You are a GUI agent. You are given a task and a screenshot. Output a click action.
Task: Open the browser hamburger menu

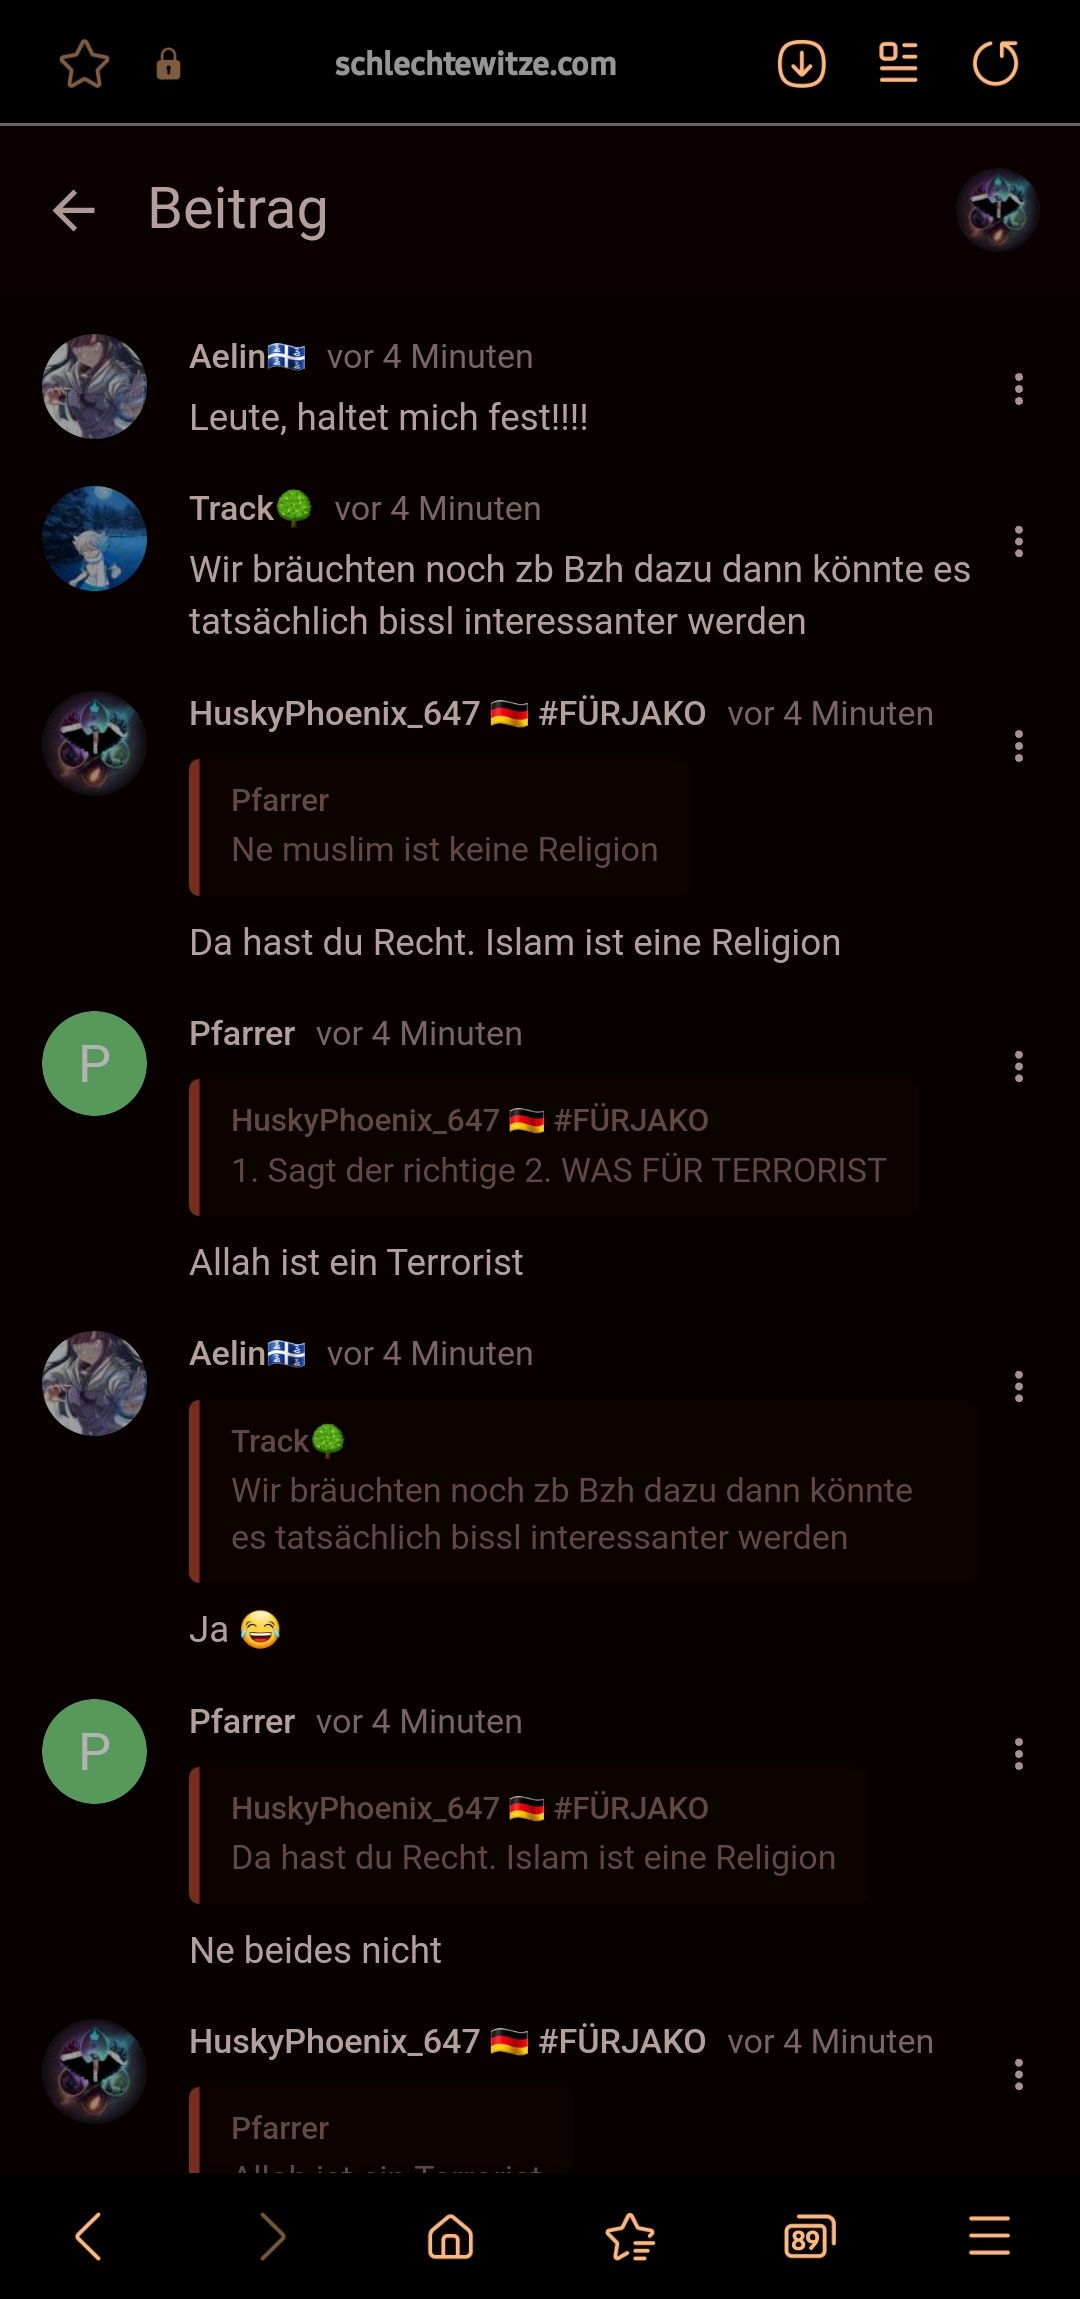(x=989, y=2236)
